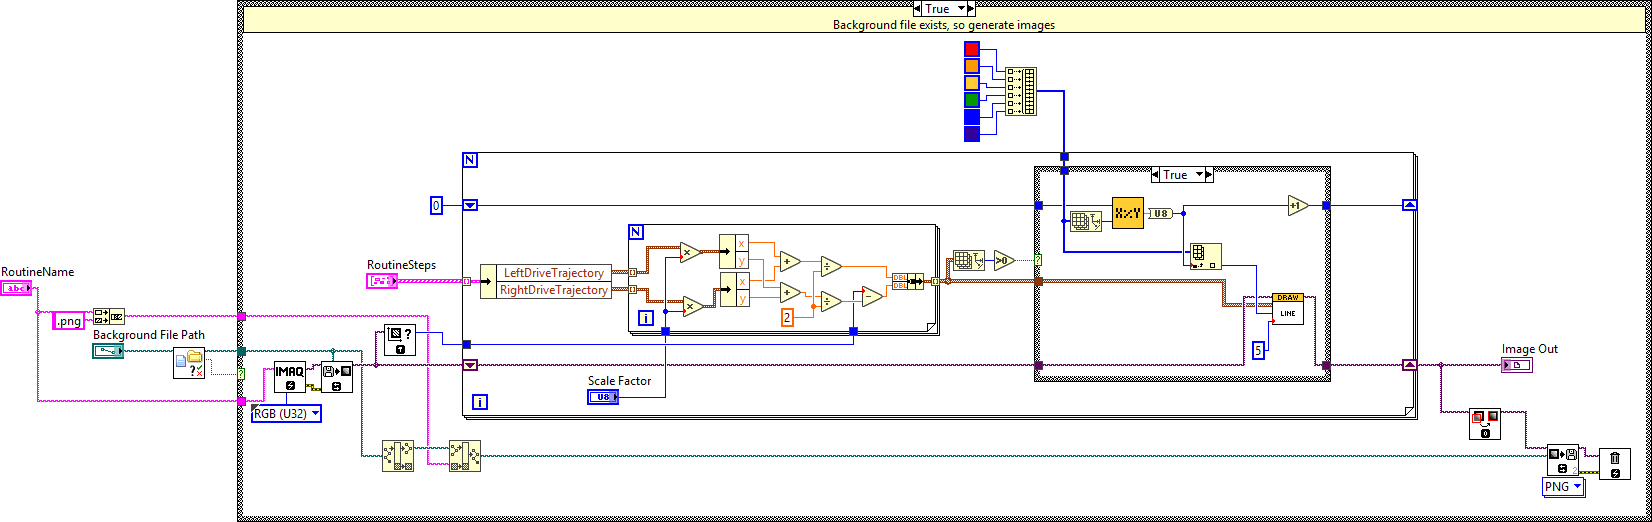The image size is (1652, 522).
Task: Select the RightDriveTrajectory unbundle element
Action: pos(553,290)
